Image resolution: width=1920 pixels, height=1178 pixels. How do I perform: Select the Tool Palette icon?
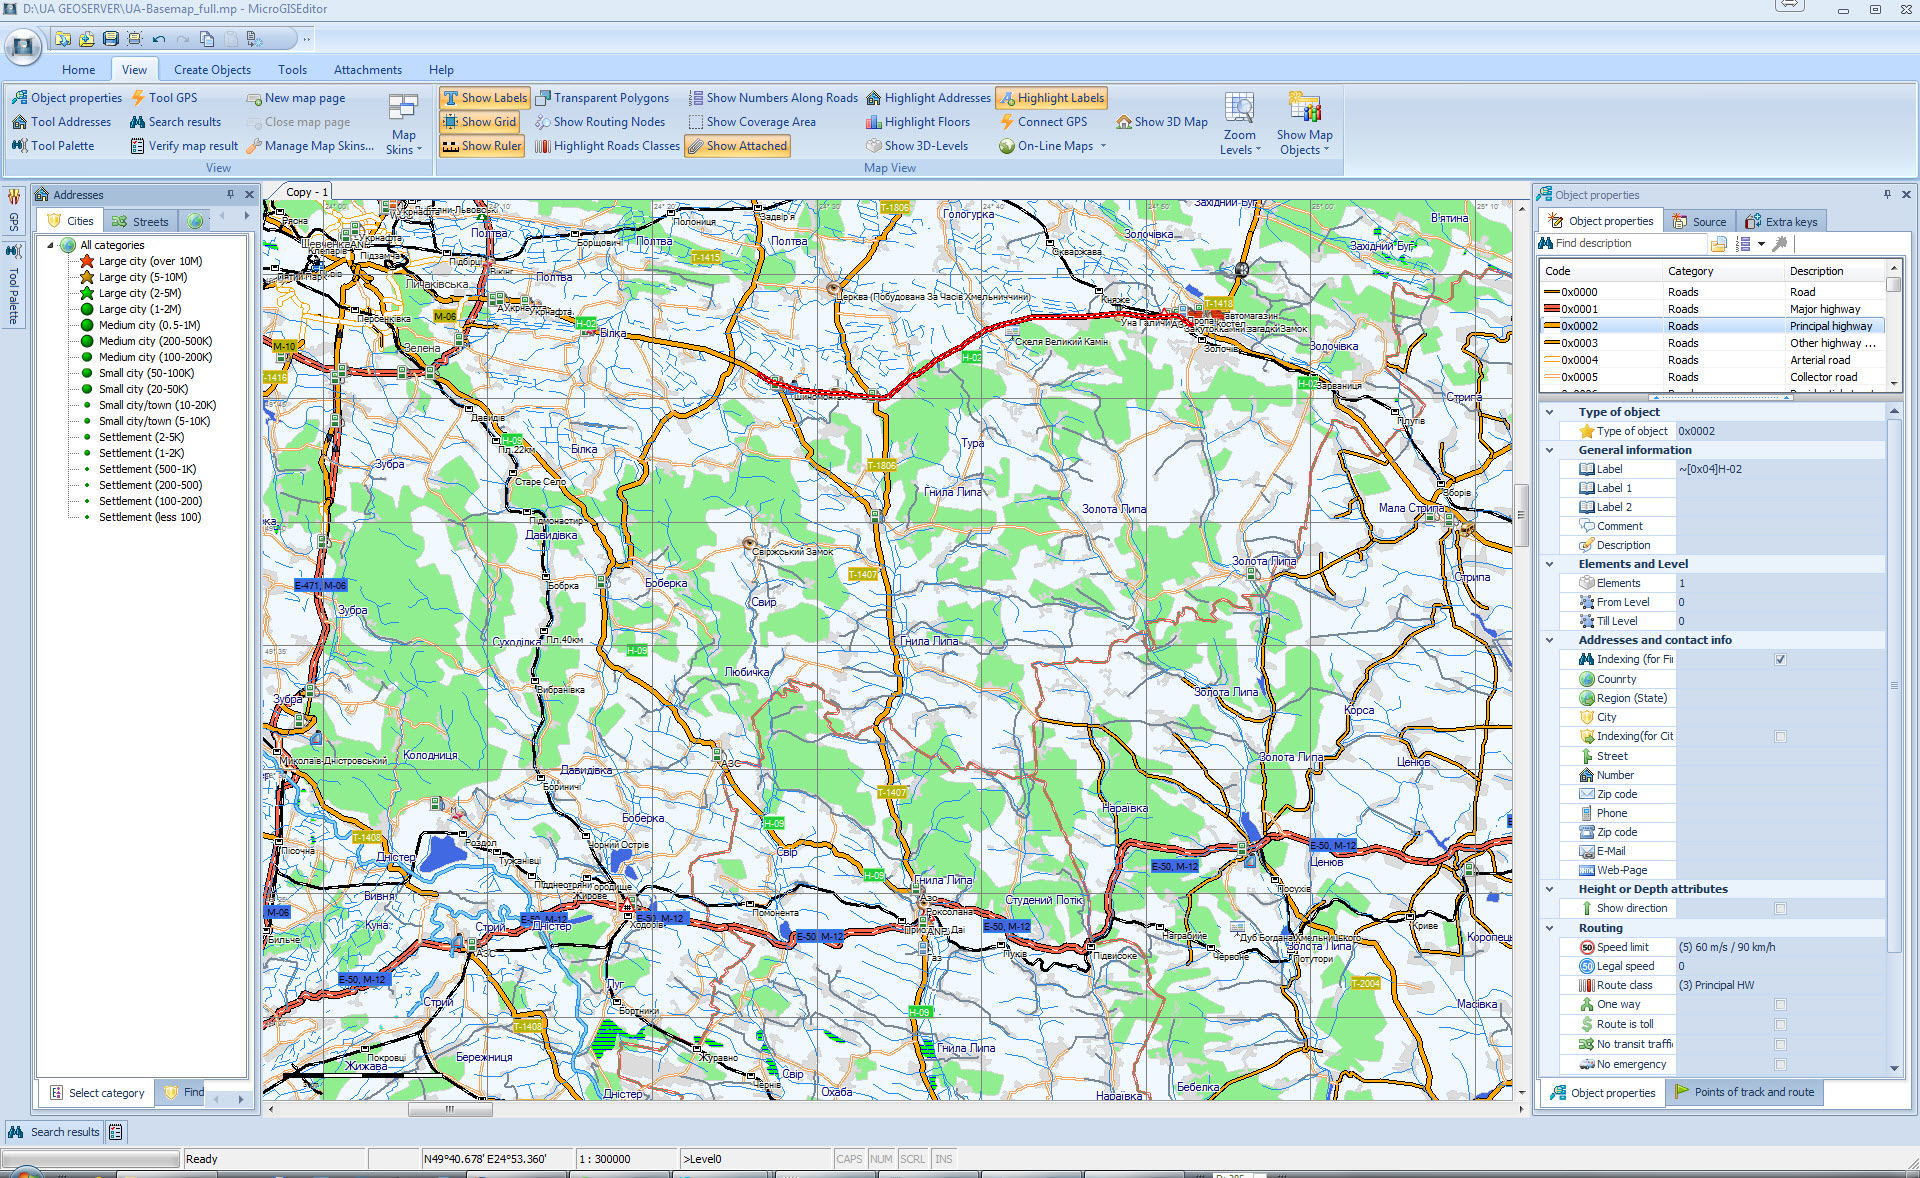(x=19, y=146)
